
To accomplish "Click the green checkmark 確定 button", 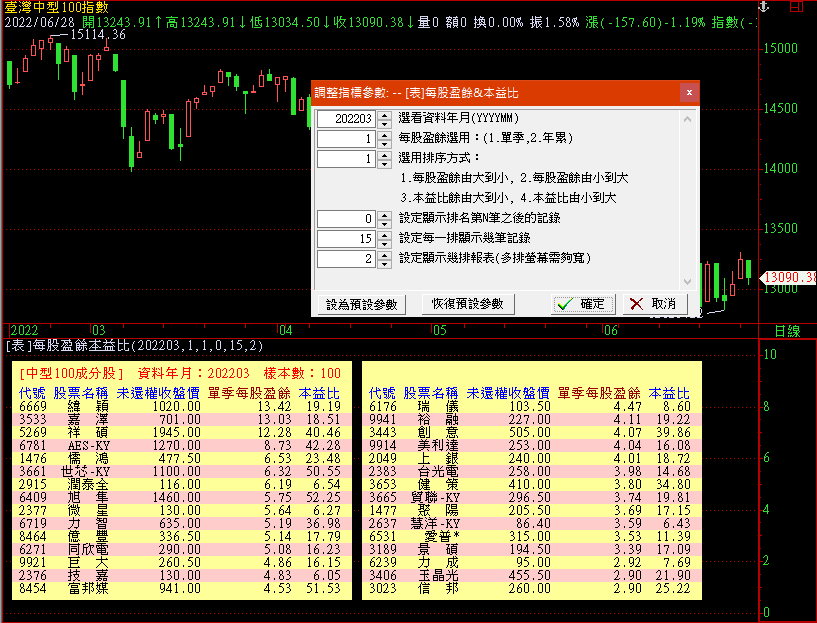I will click(x=583, y=304).
